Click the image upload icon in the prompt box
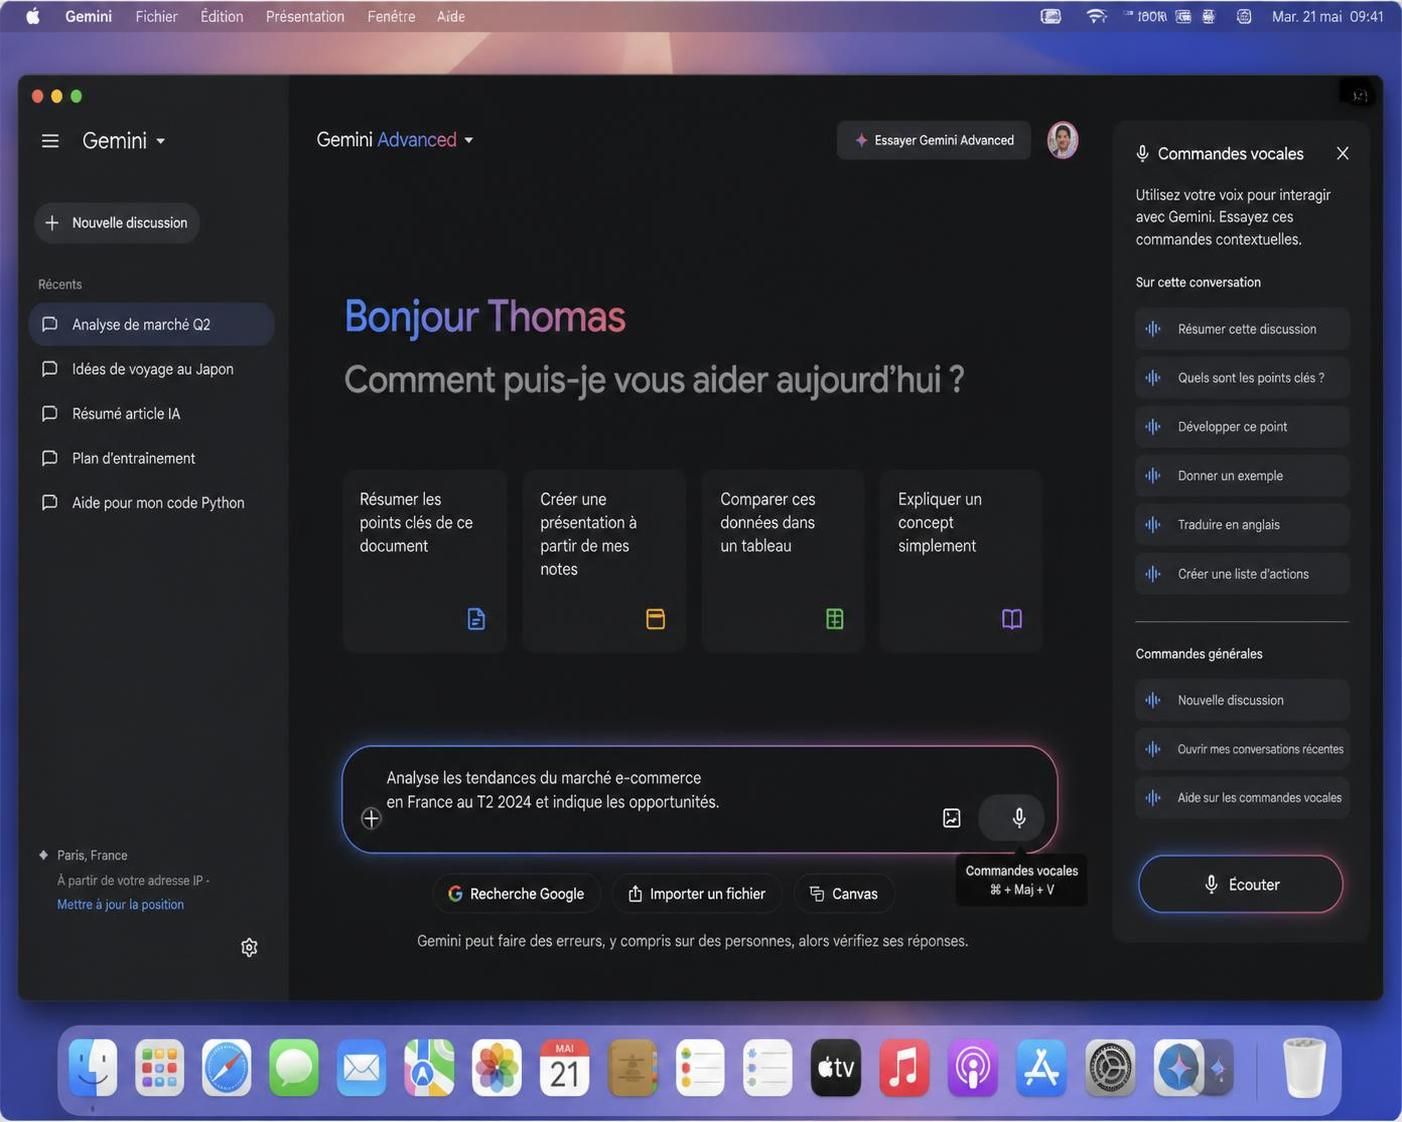The width and height of the screenshot is (1402, 1122). pos(952,818)
